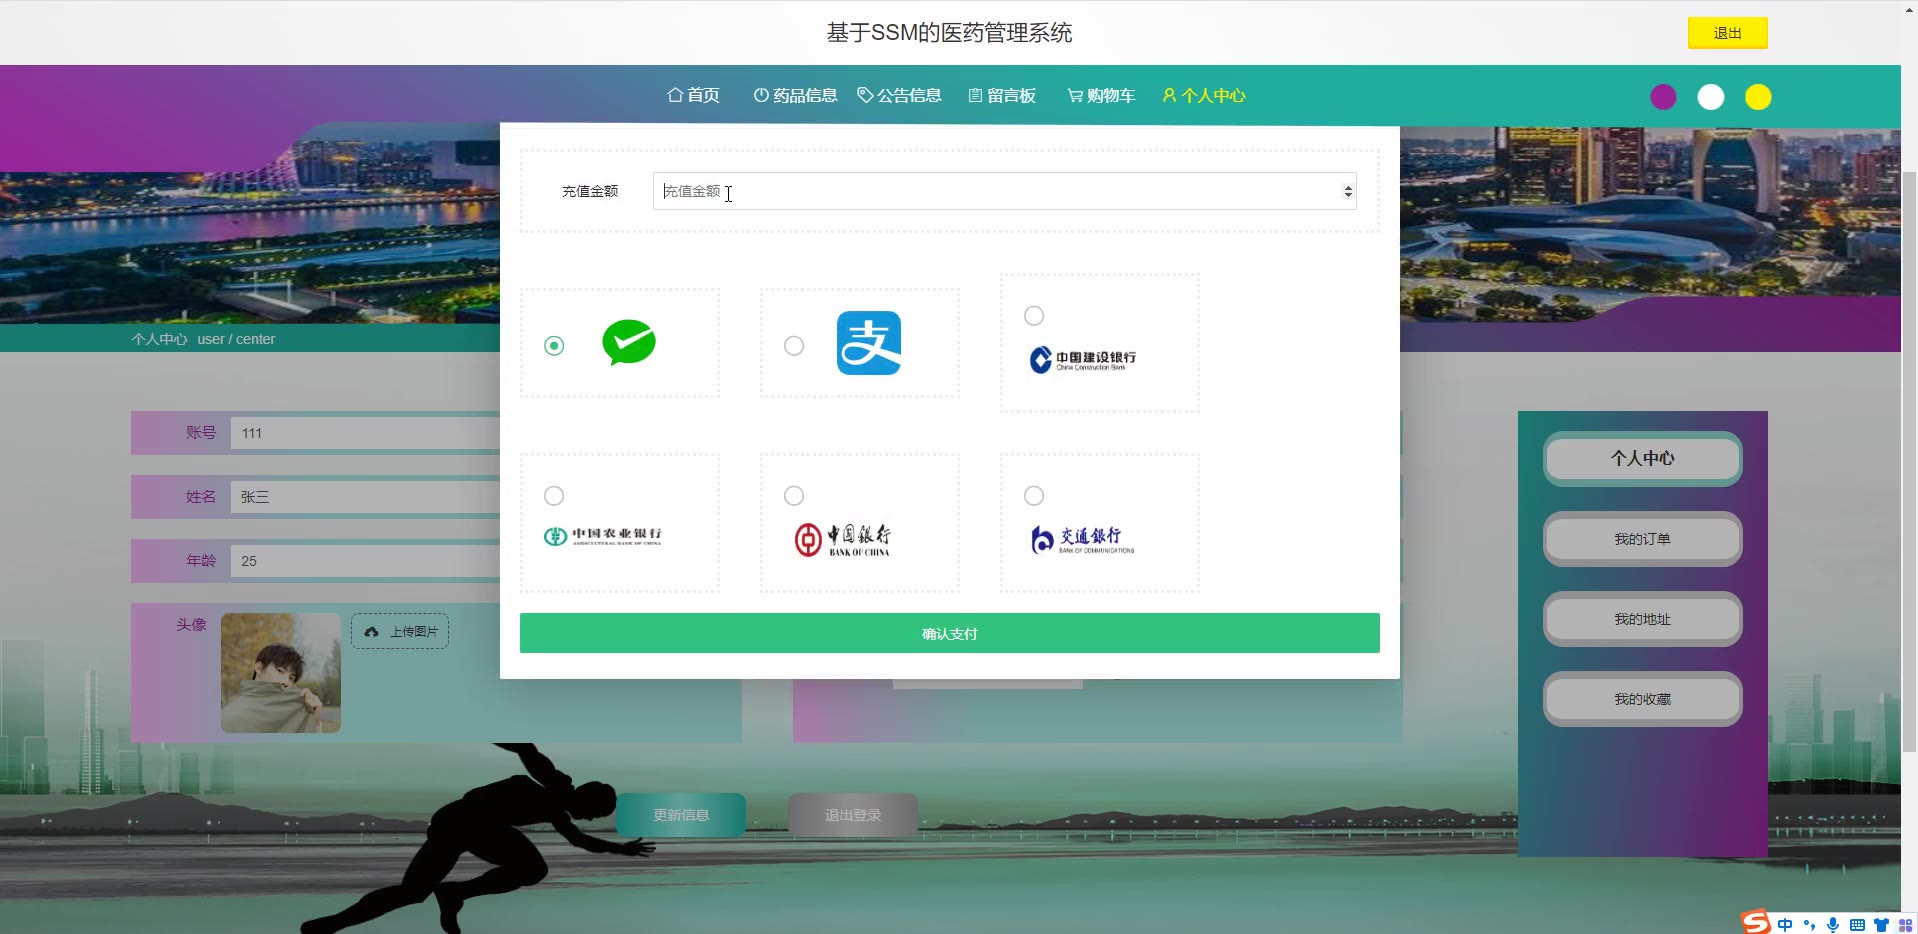Pick the white theme color circle
Image resolution: width=1918 pixels, height=934 pixels.
[x=1711, y=97]
